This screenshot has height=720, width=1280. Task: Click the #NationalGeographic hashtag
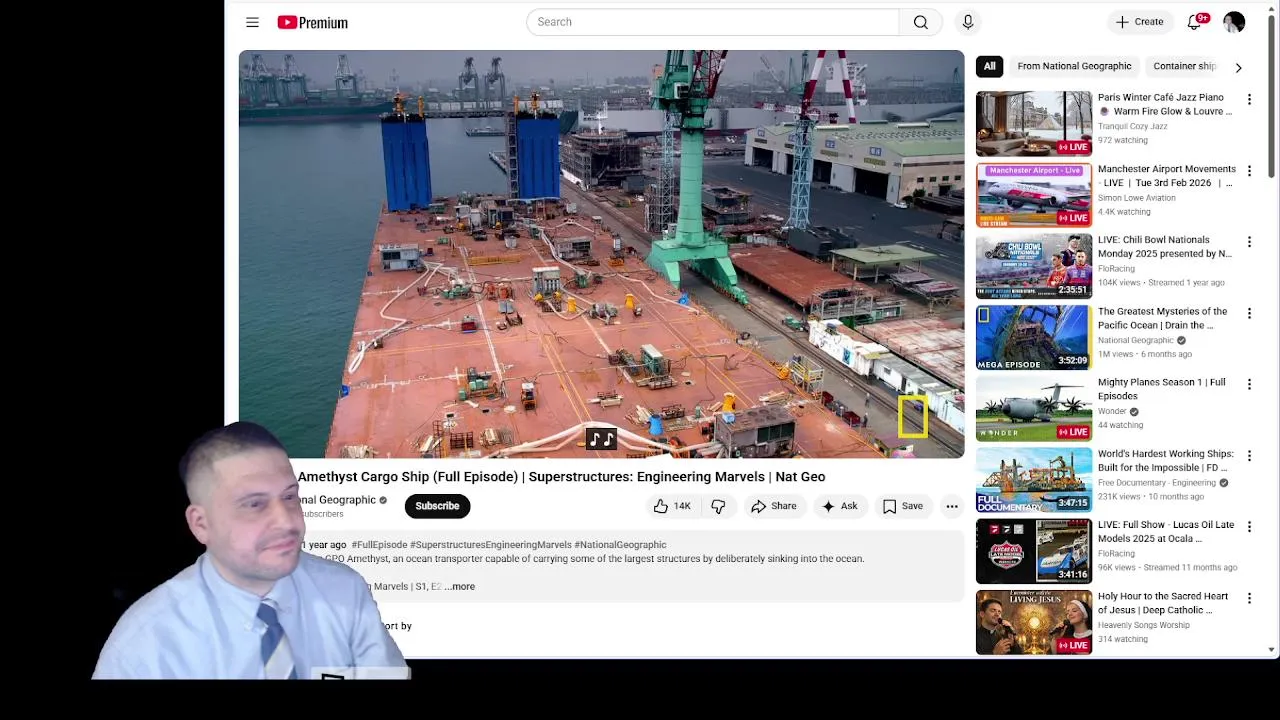[620, 545]
